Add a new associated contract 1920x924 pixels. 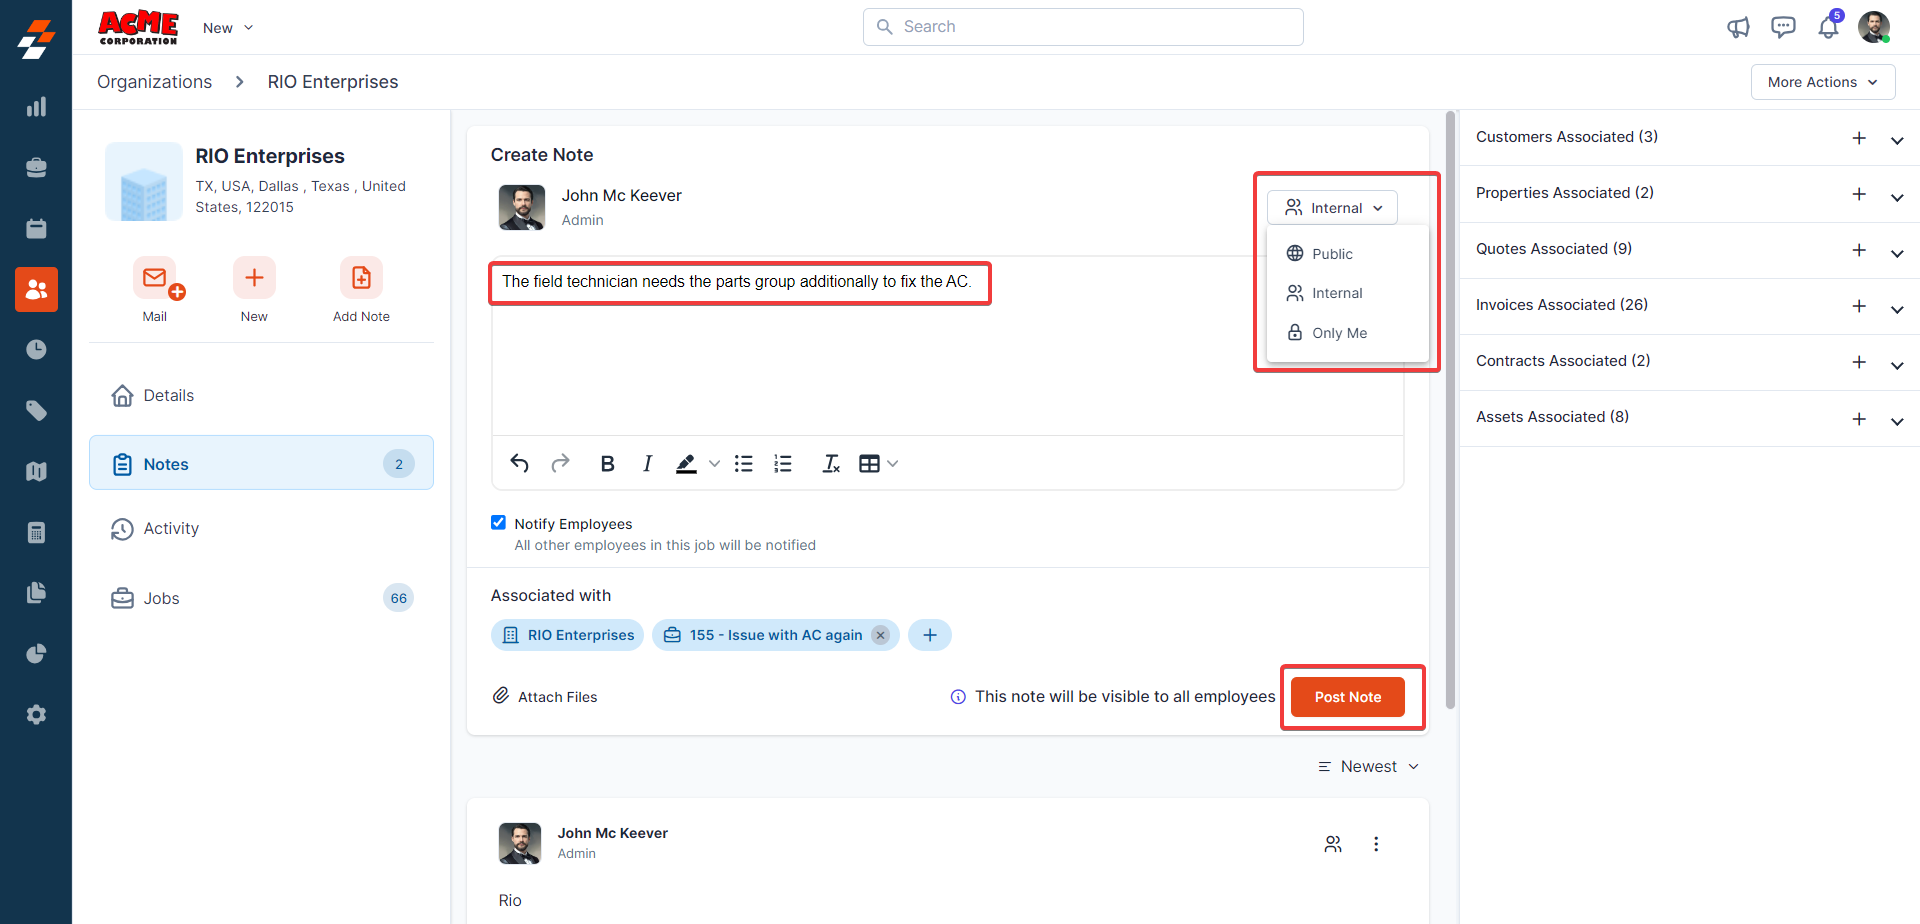1859,362
